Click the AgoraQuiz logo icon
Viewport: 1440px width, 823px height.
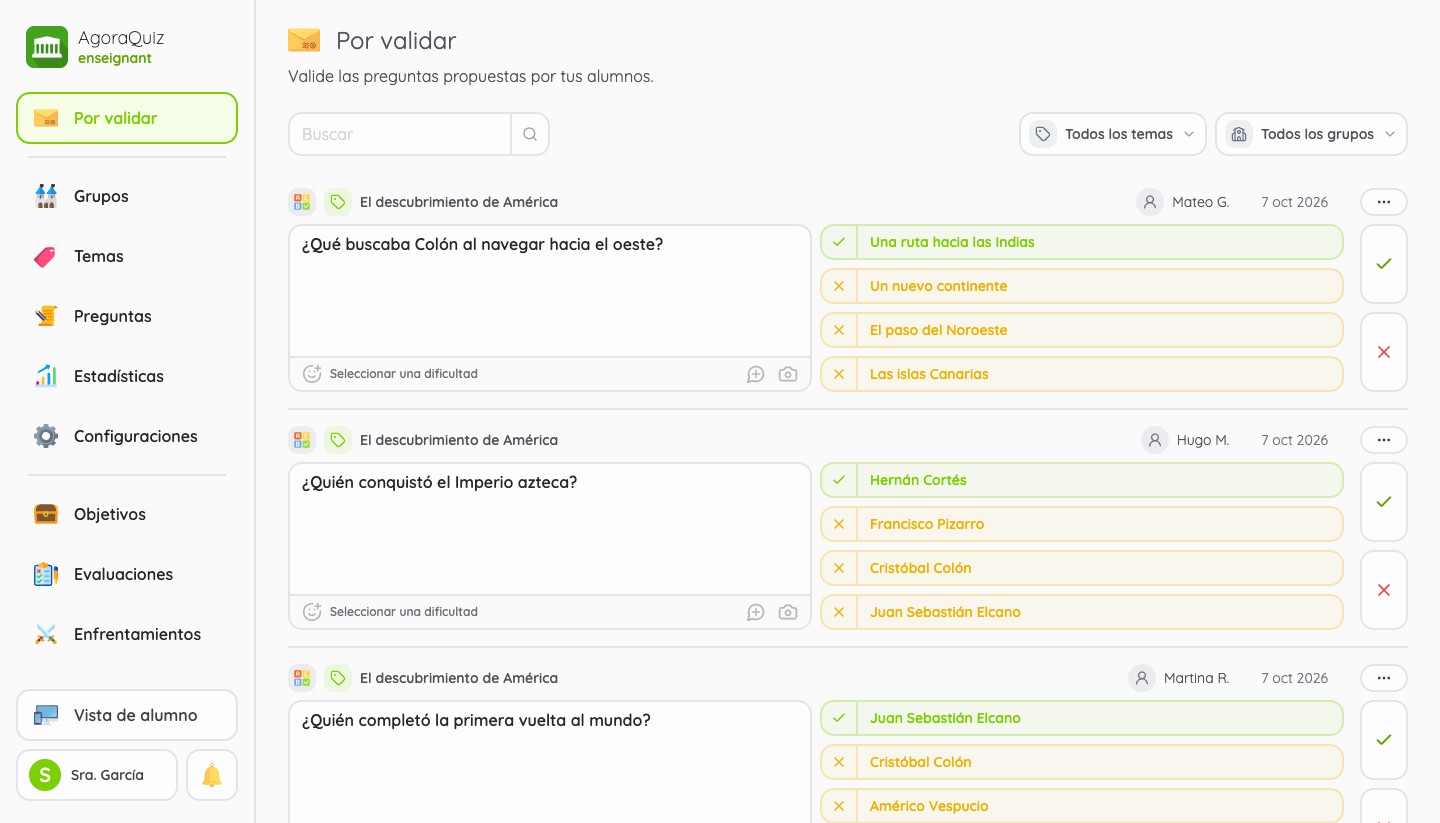[47, 47]
